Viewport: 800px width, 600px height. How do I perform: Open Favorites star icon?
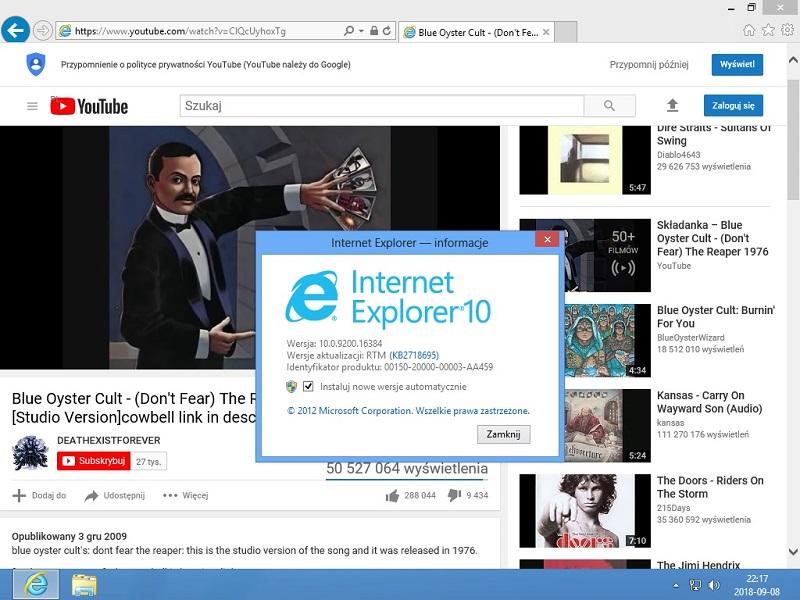768,30
